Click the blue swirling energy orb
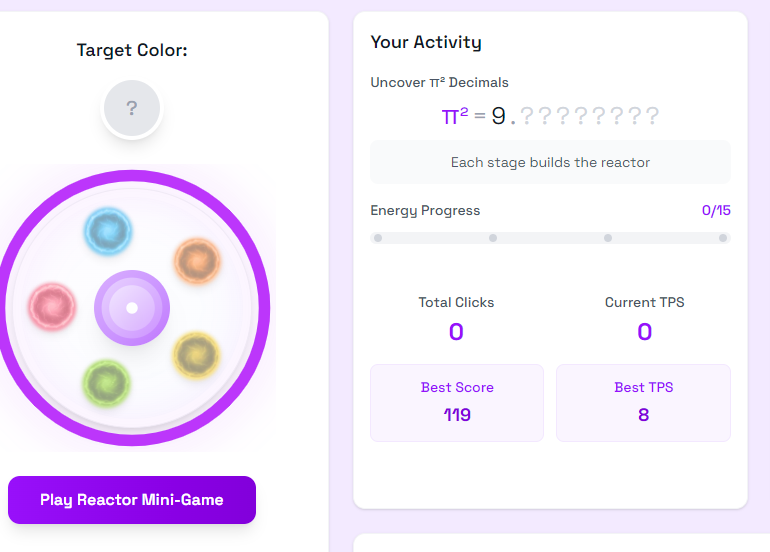Screen dimensions: 770x552 click(x=108, y=231)
